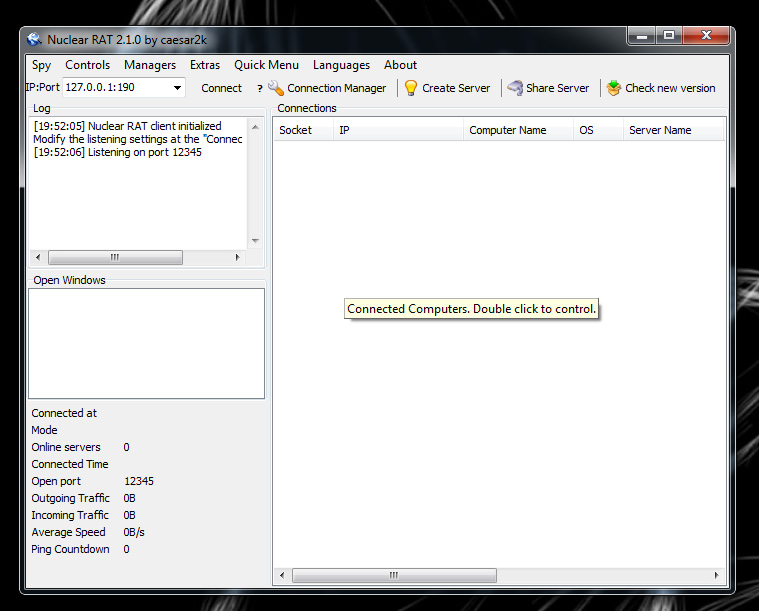Open the Managers menu
The image size is (759, 611).
(x=150, y=65)
